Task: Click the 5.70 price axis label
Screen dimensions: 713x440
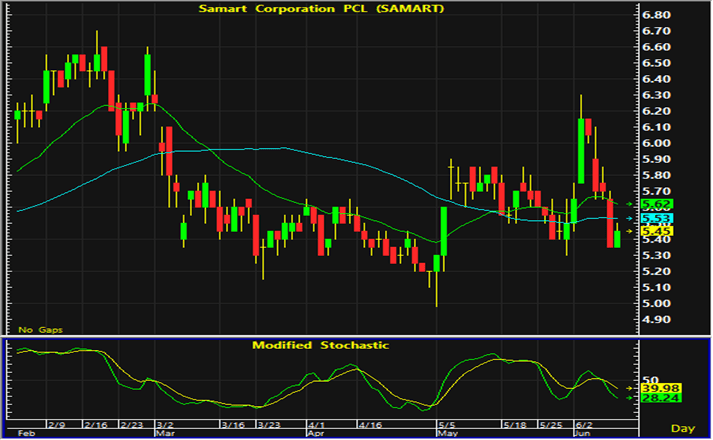Action: tap(656, 191)
